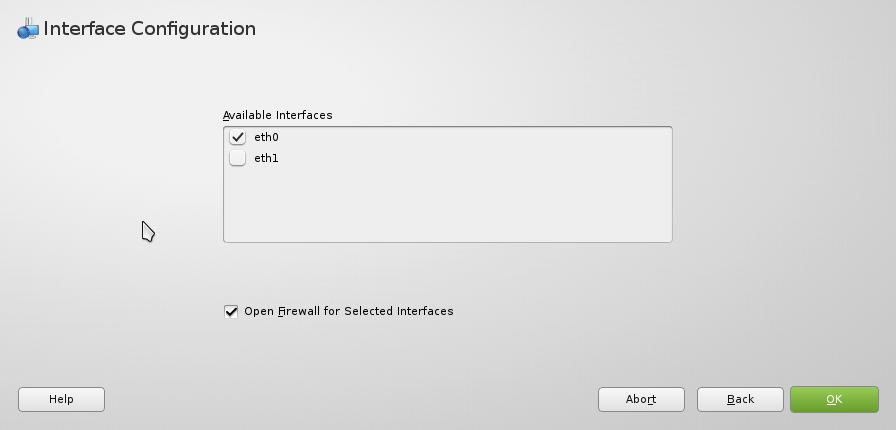Open the Help button

point(61,399)
